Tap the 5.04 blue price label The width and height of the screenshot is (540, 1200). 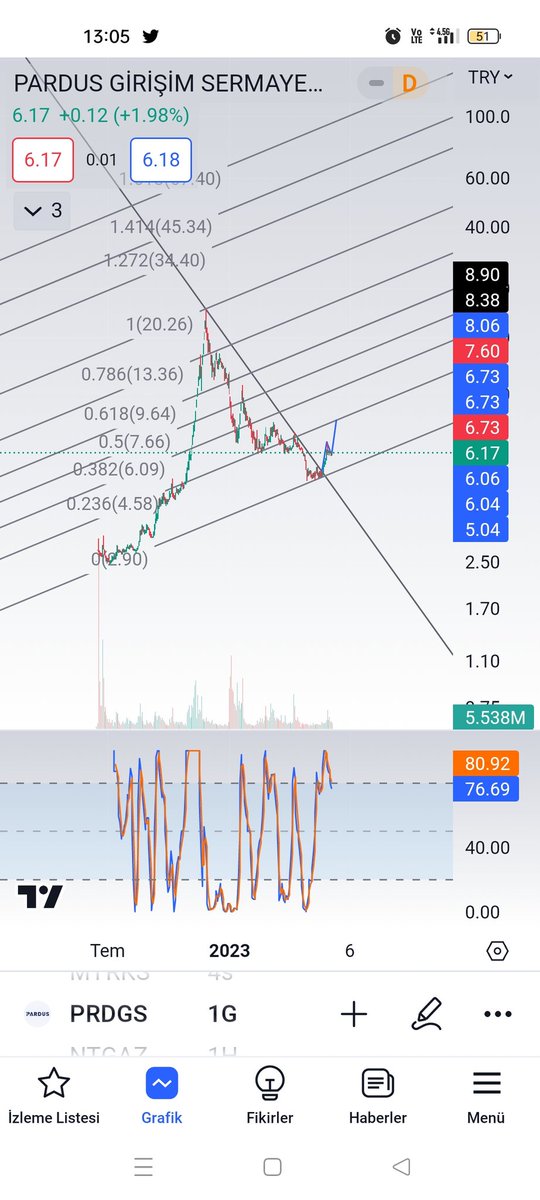click(480, 530)
